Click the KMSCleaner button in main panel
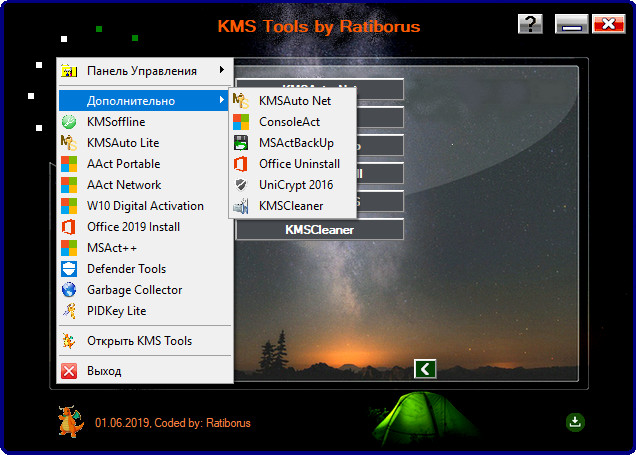Image resolution: width=636 pixels, height=455 pixels. tap(319, 230)
